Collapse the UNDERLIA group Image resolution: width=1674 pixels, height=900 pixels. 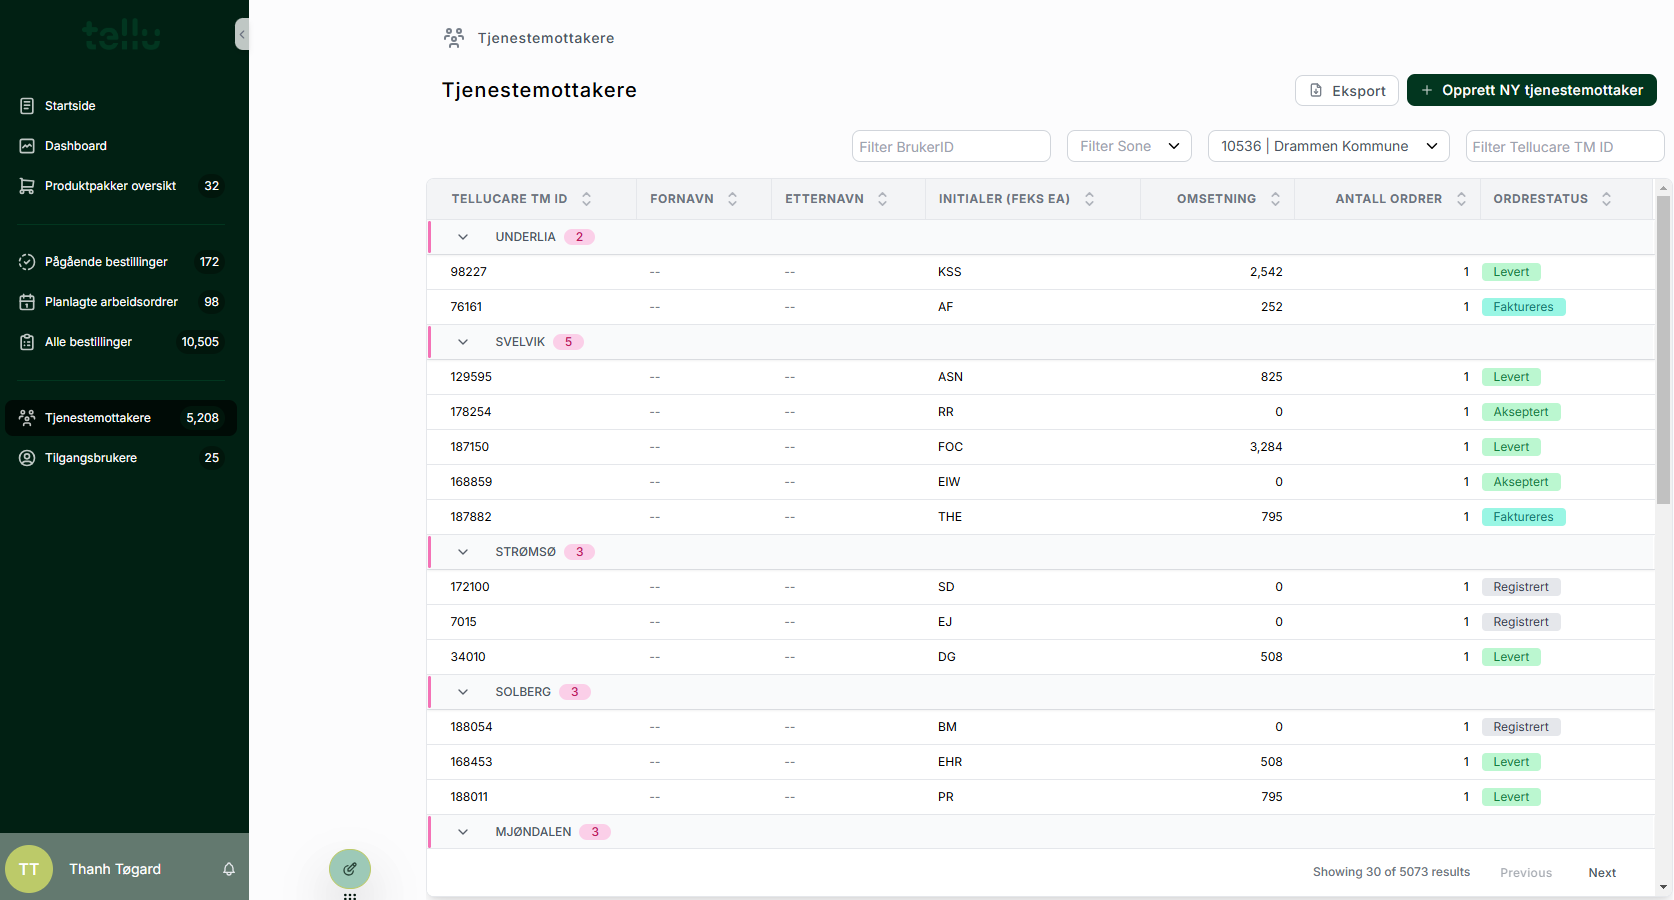pos(463,237)
